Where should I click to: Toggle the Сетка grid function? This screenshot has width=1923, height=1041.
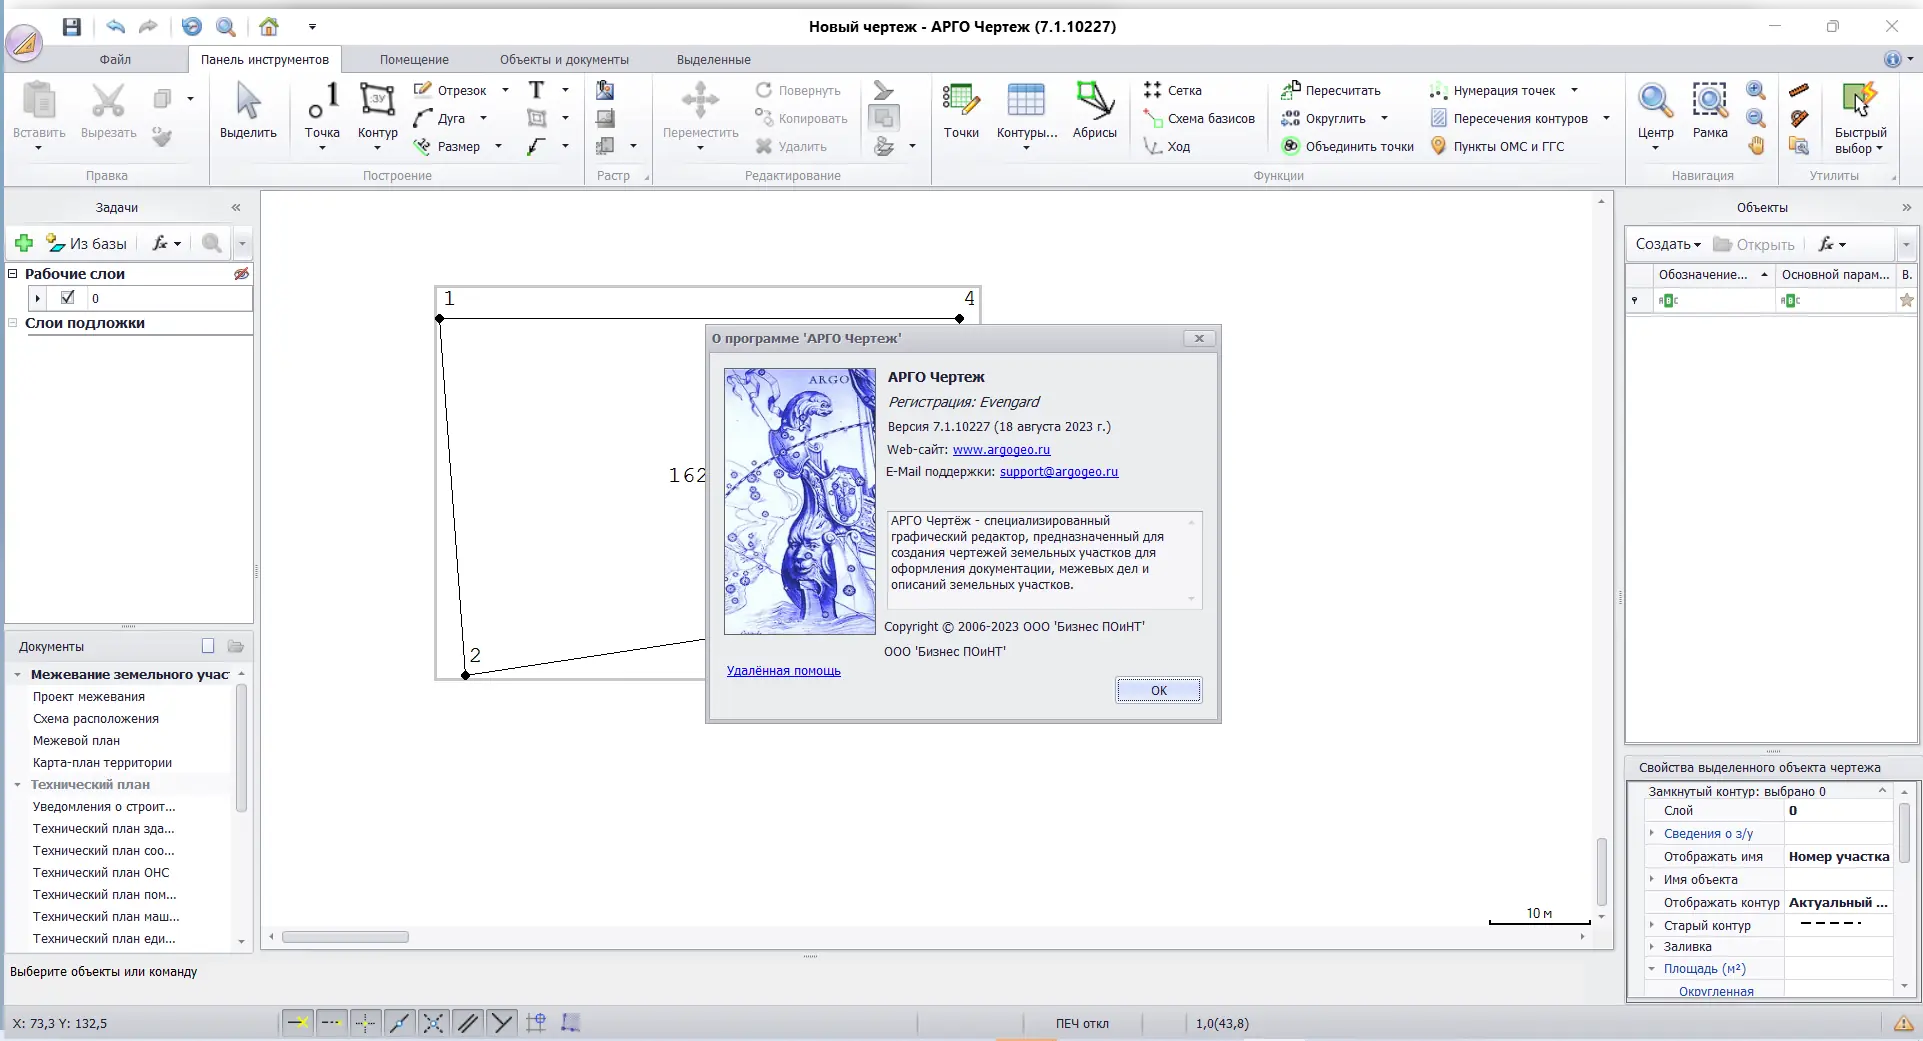coord(1173,90)
